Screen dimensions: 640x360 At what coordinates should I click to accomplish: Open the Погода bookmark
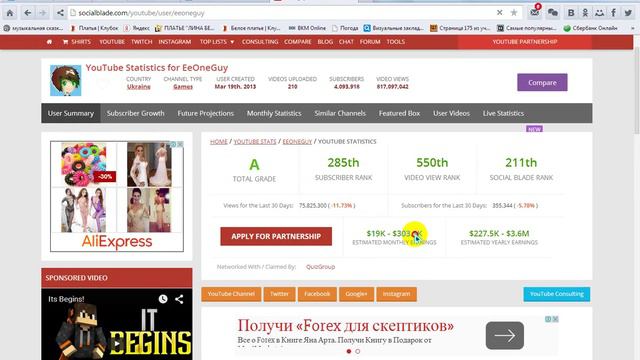click(x=345, y=28)
